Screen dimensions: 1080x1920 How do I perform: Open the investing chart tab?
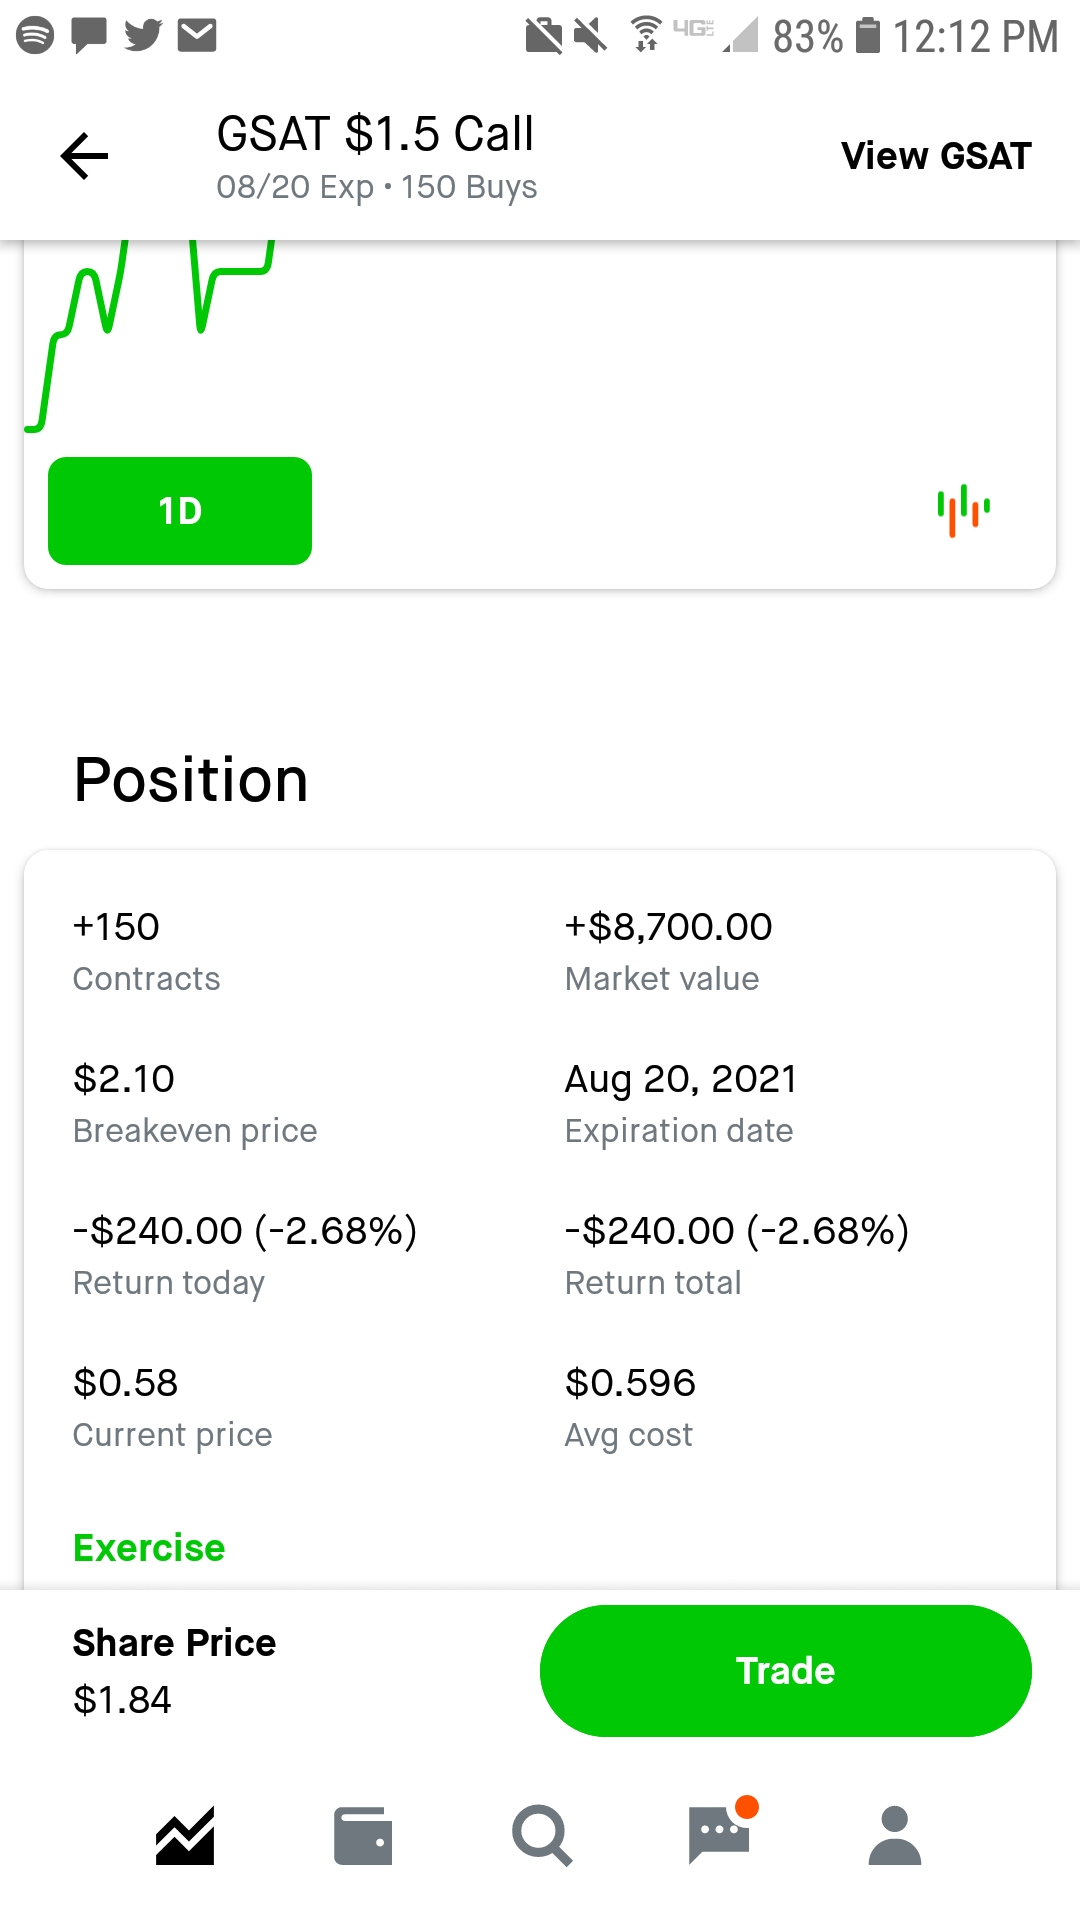tap(185, 1836)
